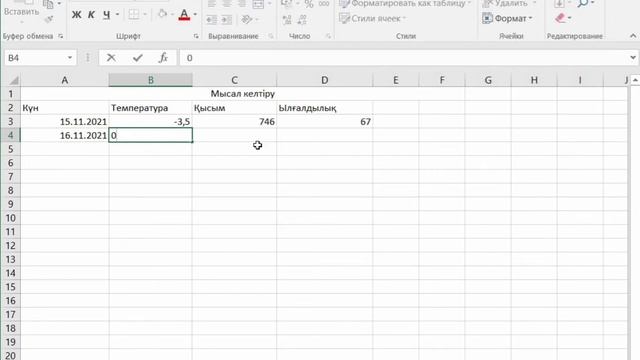
Task: Open the underline style dropdown arrow
Action: (117, 15)
